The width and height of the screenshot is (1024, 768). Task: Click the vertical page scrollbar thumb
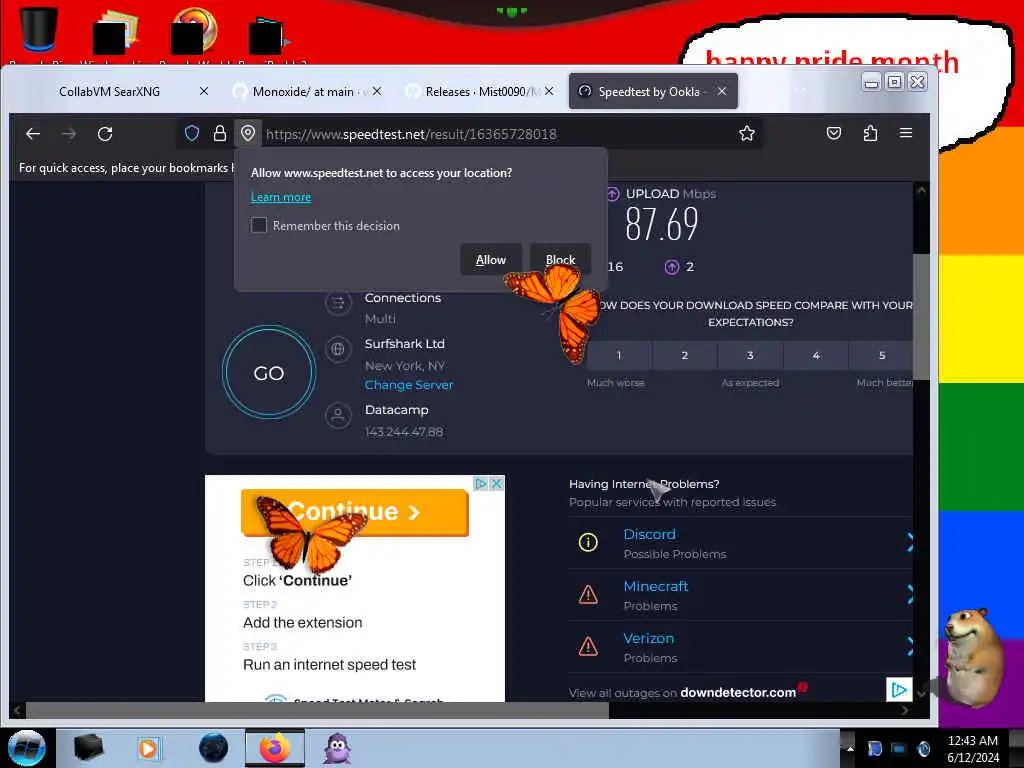click(x=921, y=316)
